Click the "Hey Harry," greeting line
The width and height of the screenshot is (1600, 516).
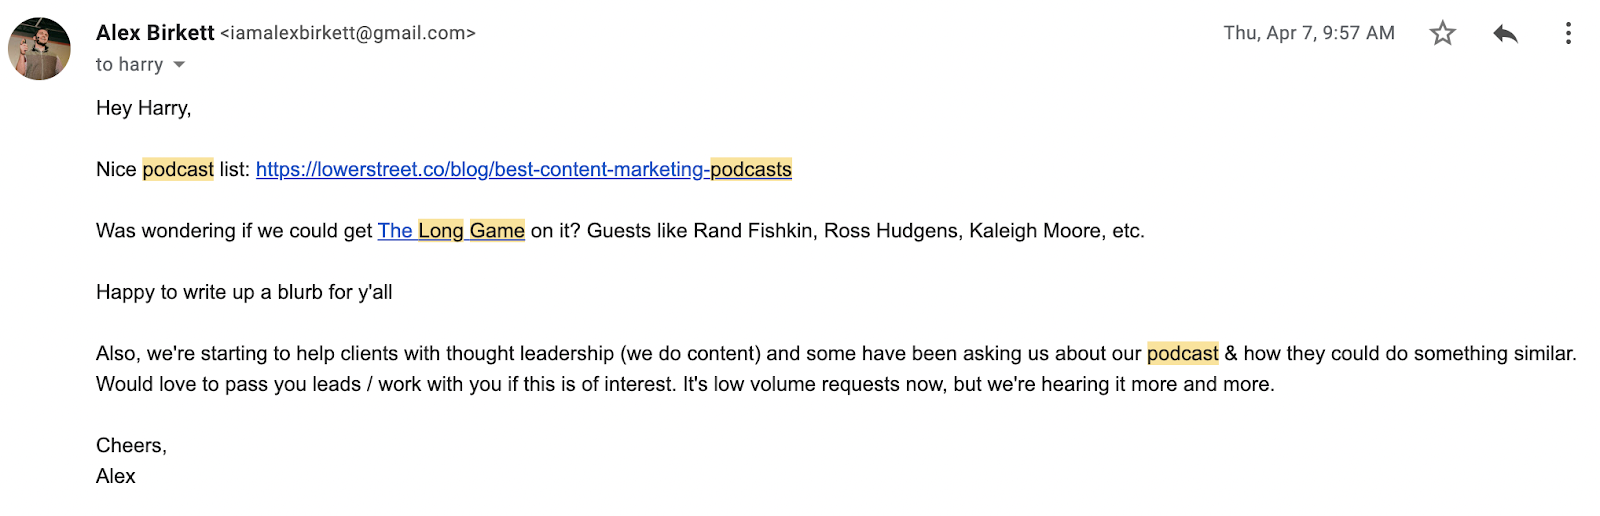[x=143, y=108]
